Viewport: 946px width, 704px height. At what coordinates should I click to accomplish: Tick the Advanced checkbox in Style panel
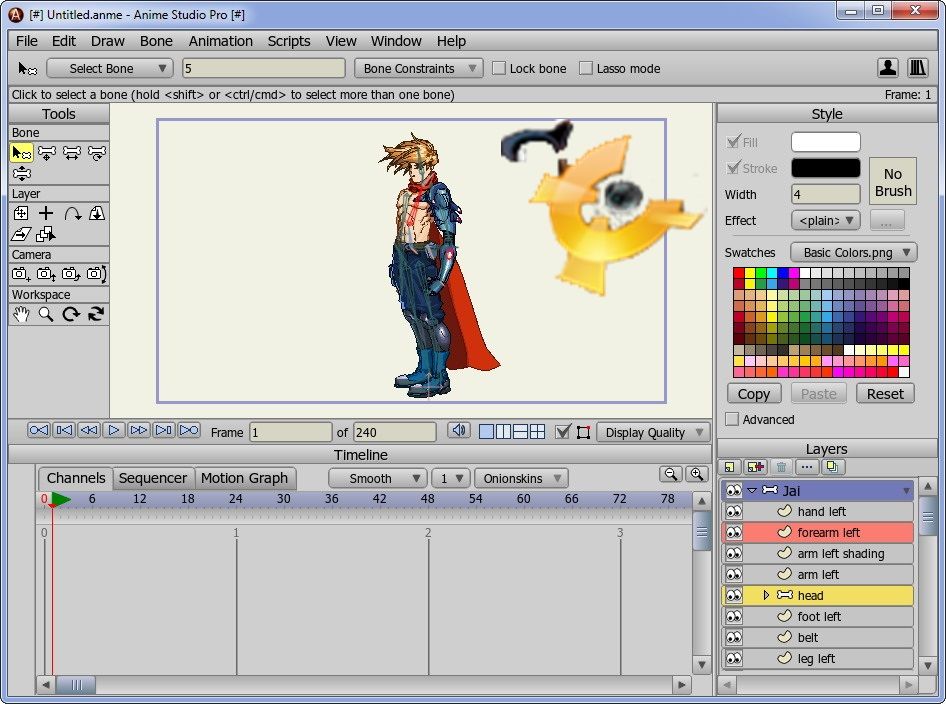(732, 420)
